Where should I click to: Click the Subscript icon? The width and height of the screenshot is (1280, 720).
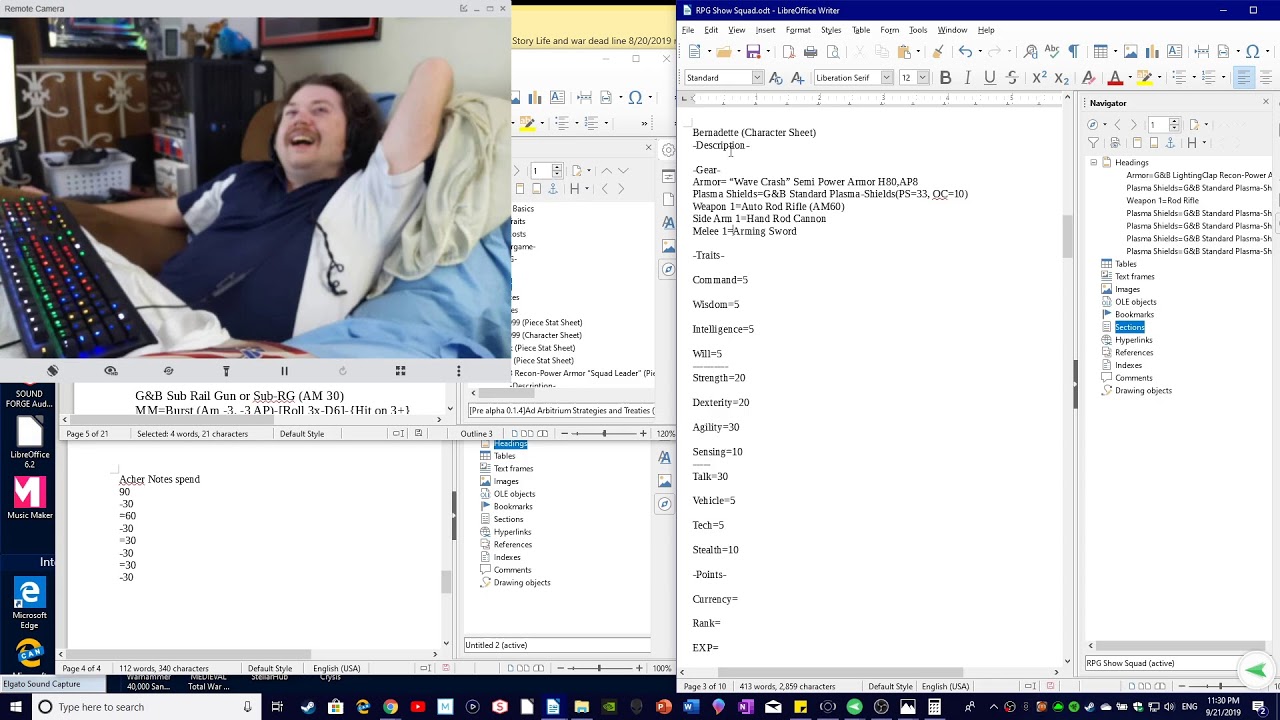1062,78
